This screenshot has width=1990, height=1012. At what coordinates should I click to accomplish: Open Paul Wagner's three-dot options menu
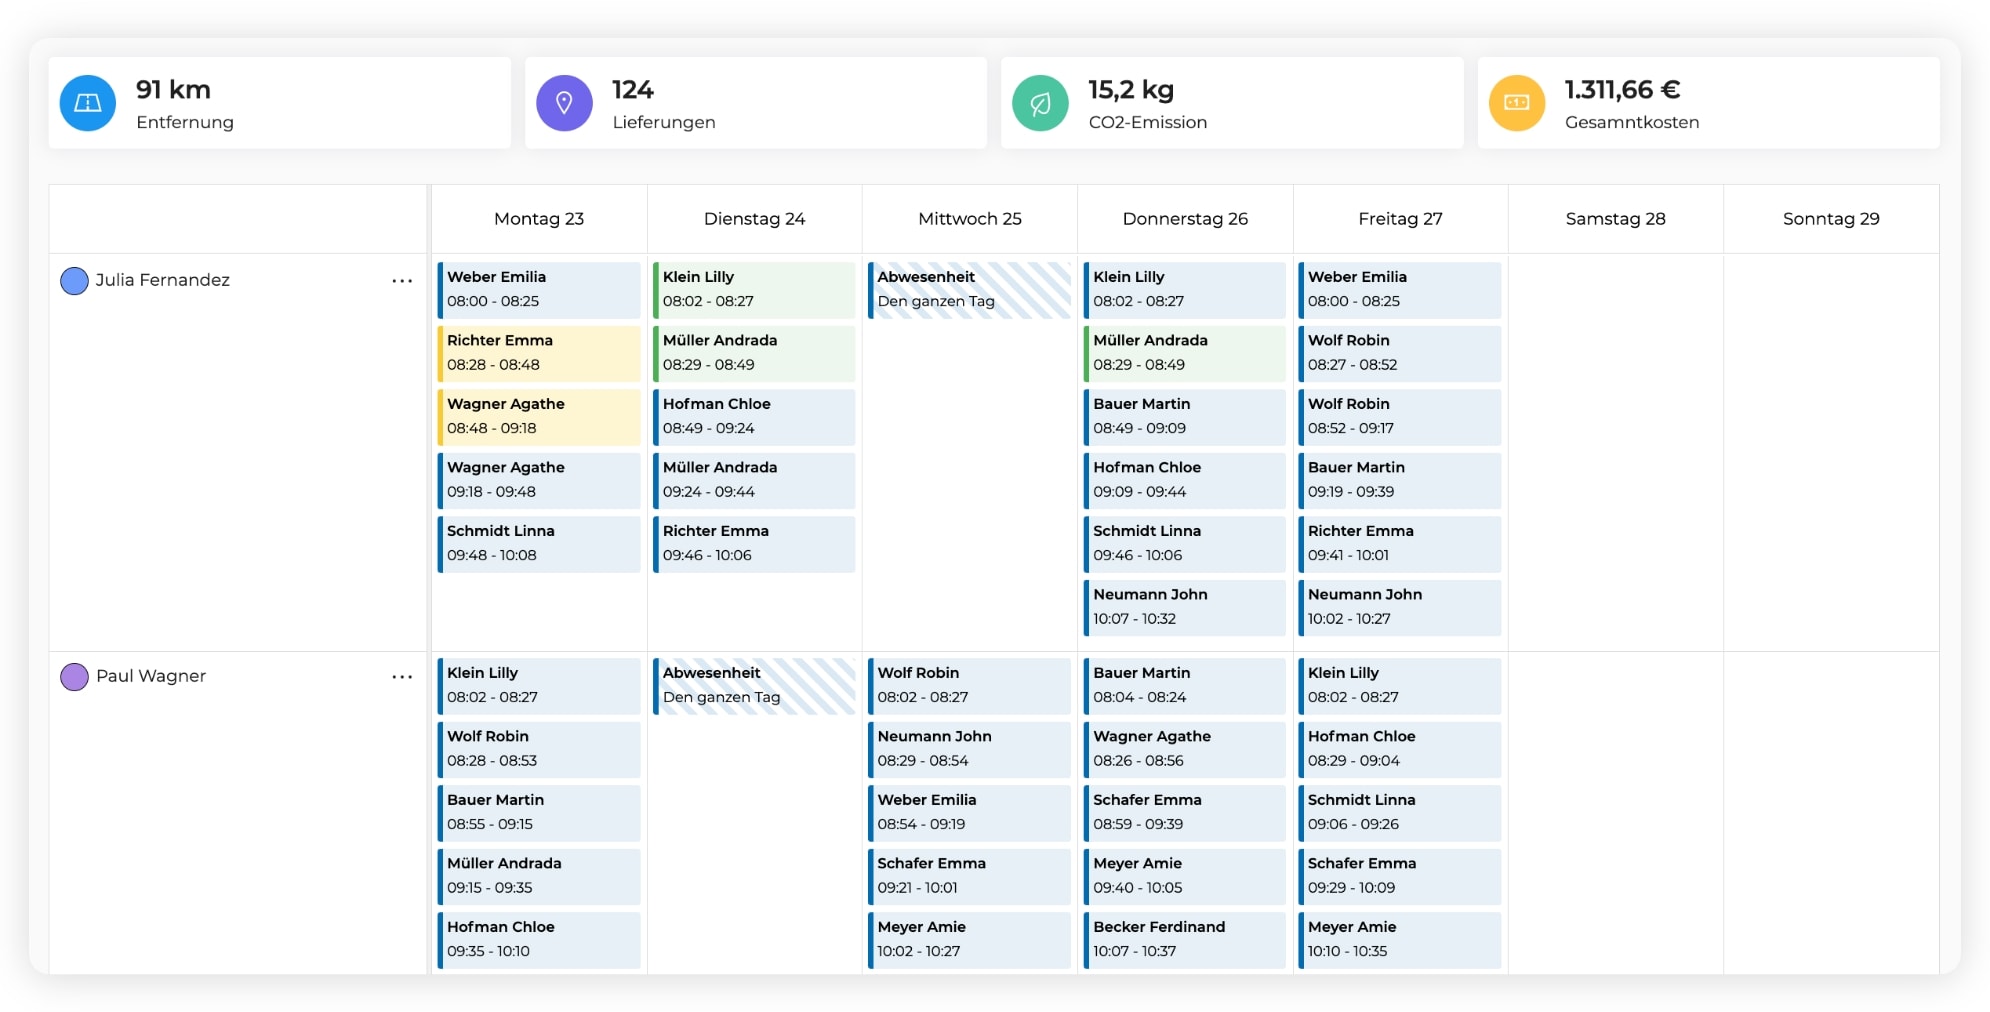[402, 677]
